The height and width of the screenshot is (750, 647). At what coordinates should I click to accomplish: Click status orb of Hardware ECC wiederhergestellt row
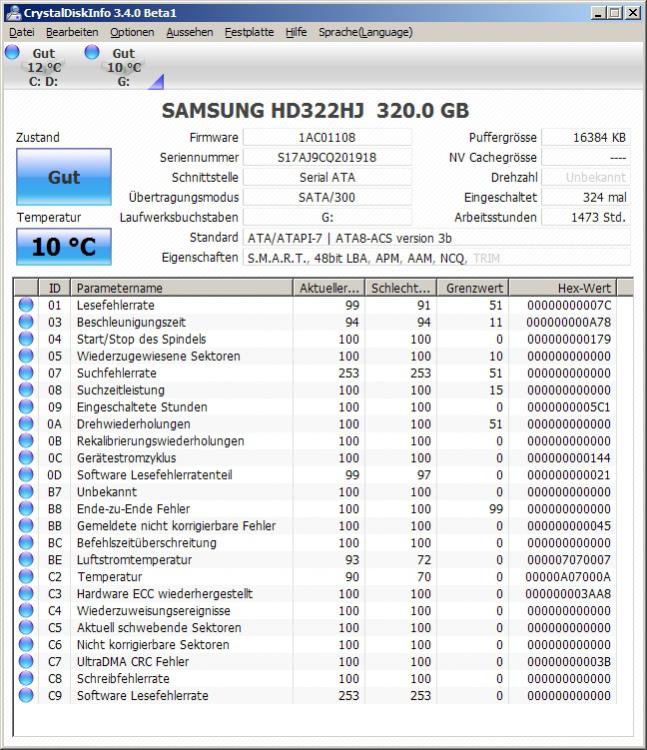(x=26, y=594)
